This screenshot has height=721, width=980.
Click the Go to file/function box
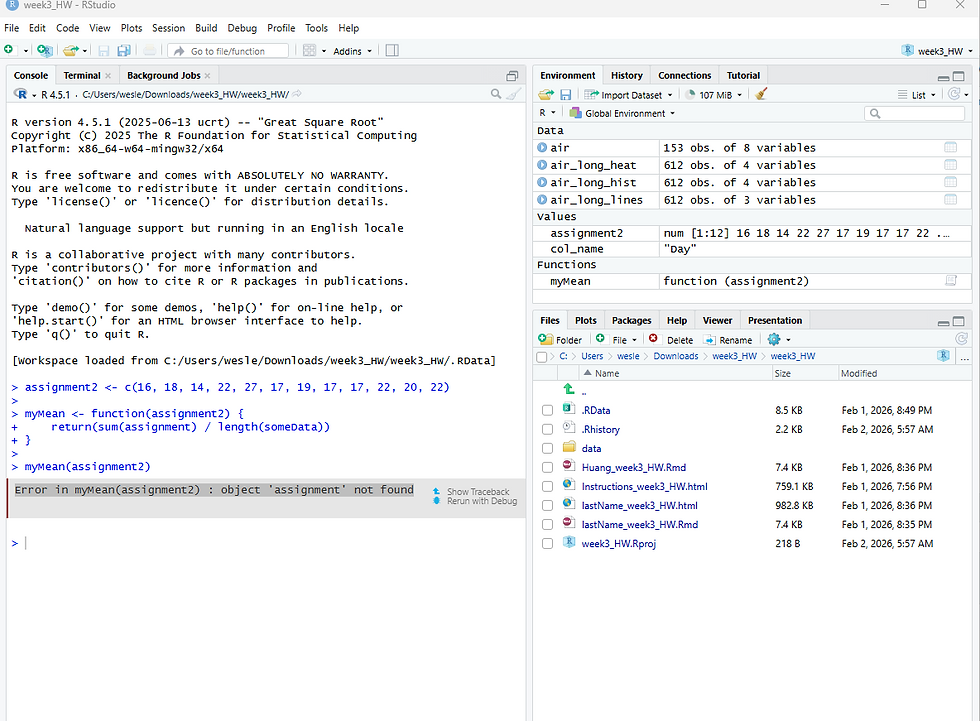coord(229,51)
